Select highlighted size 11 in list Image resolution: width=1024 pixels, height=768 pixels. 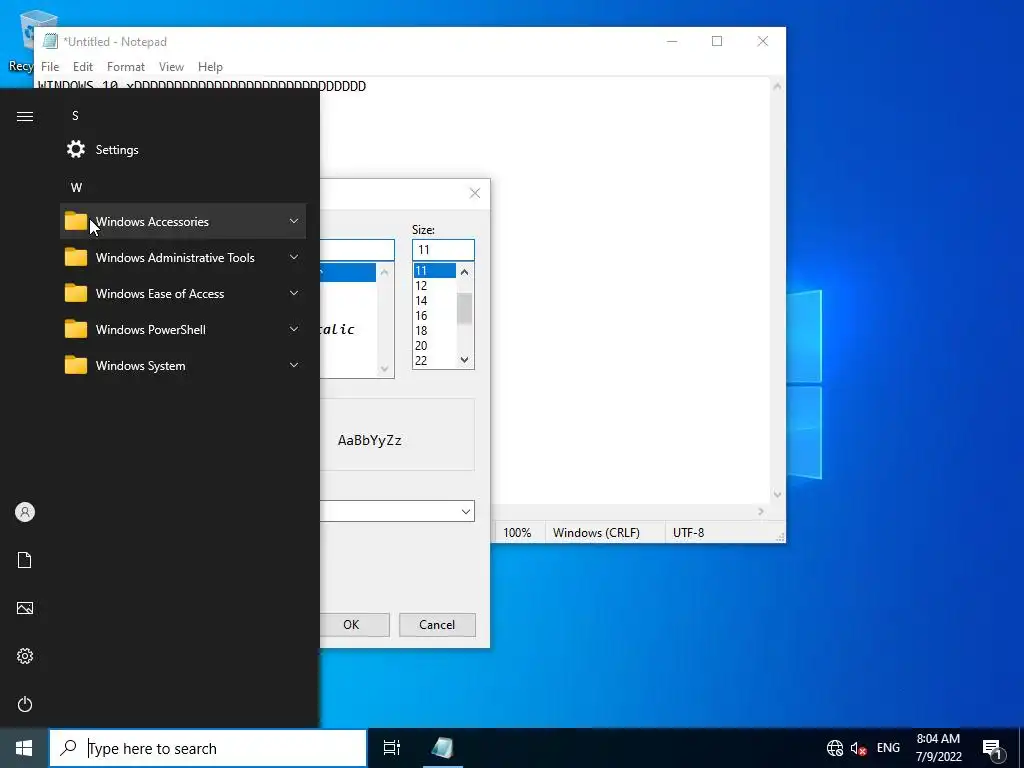(434, 270)
